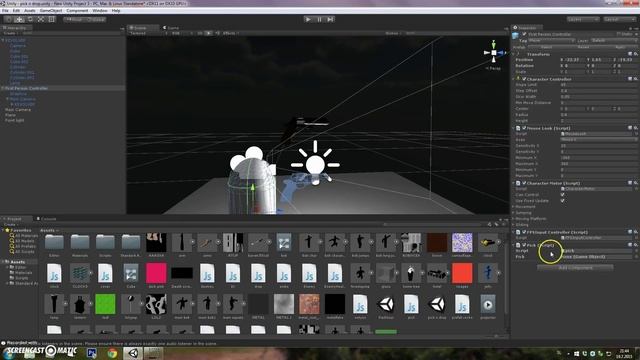
Task: Open the Character Motor script gear menu
Action: pyautogui.click(x=636, y=183)
